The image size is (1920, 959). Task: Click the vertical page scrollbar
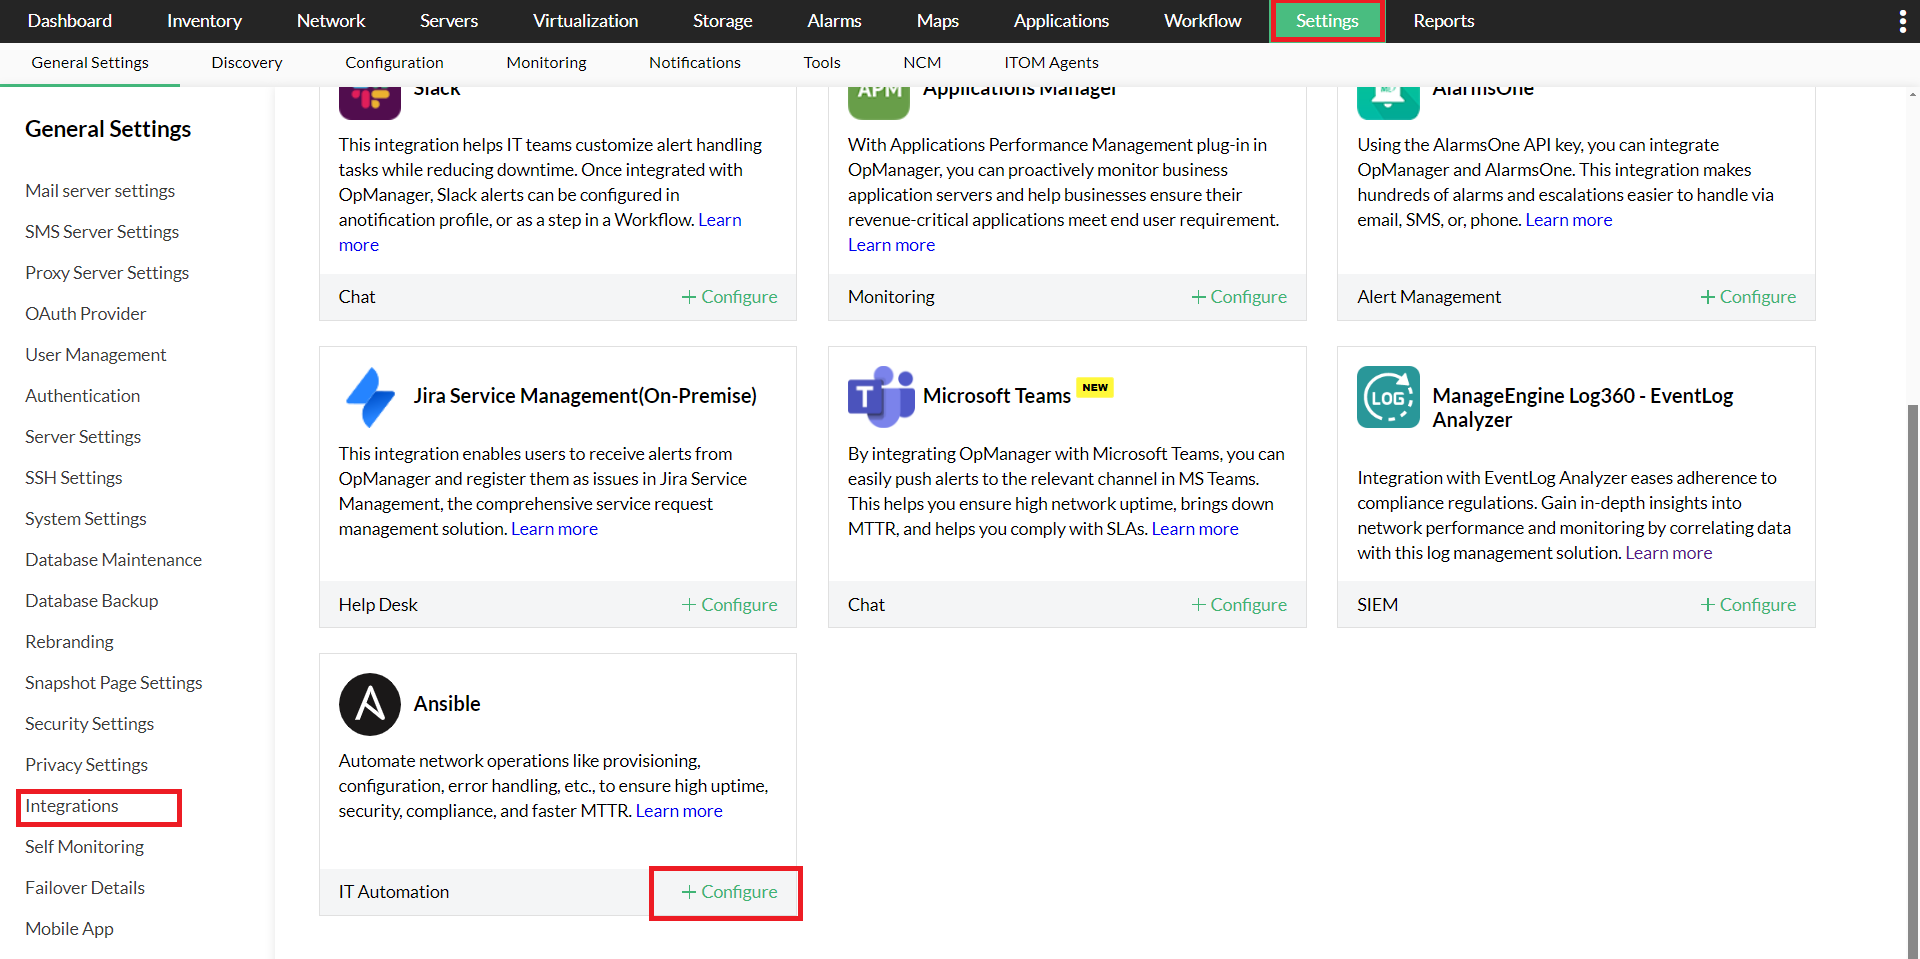pyautogui.click(x=1913, y=680)
